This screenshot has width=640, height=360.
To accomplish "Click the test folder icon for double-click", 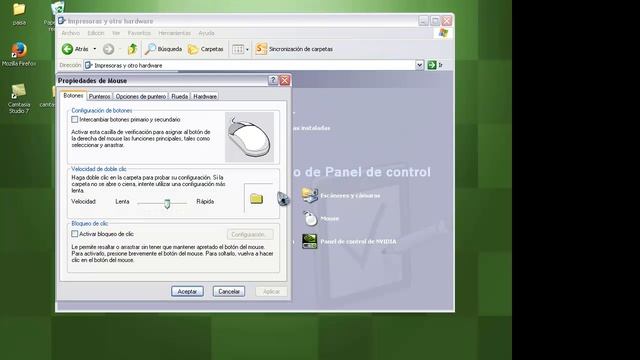I will pos(256,199).
